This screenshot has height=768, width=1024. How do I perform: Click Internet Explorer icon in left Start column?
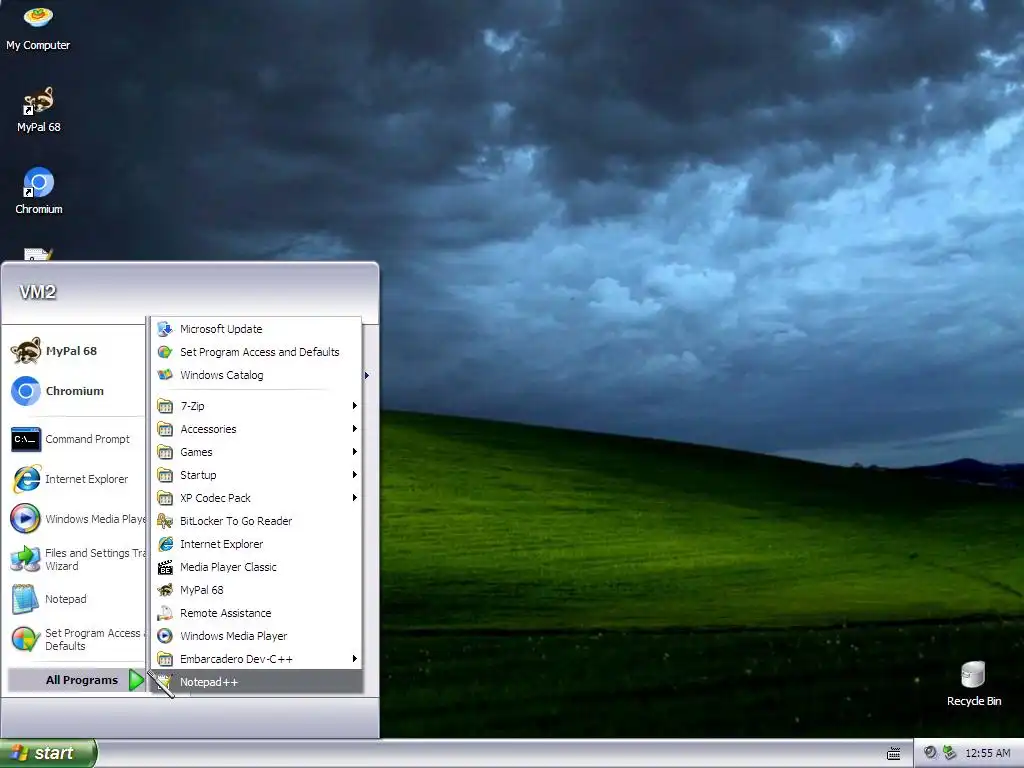click(x=26, y=479)
